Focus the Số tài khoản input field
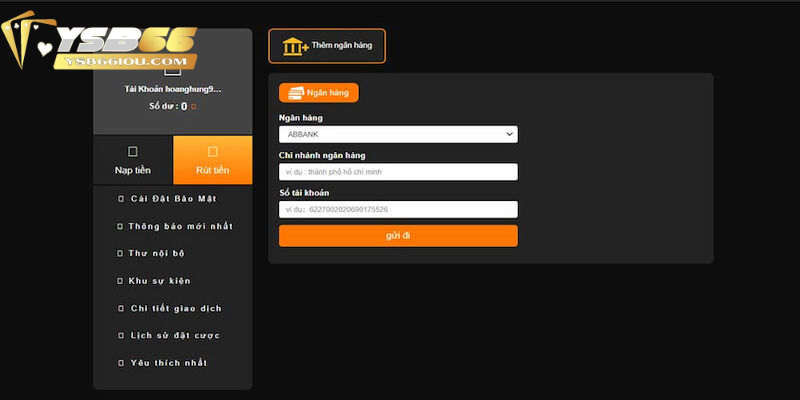Image resolution: width=800 pixels, height=400 pixels. [x=398, y=209]
